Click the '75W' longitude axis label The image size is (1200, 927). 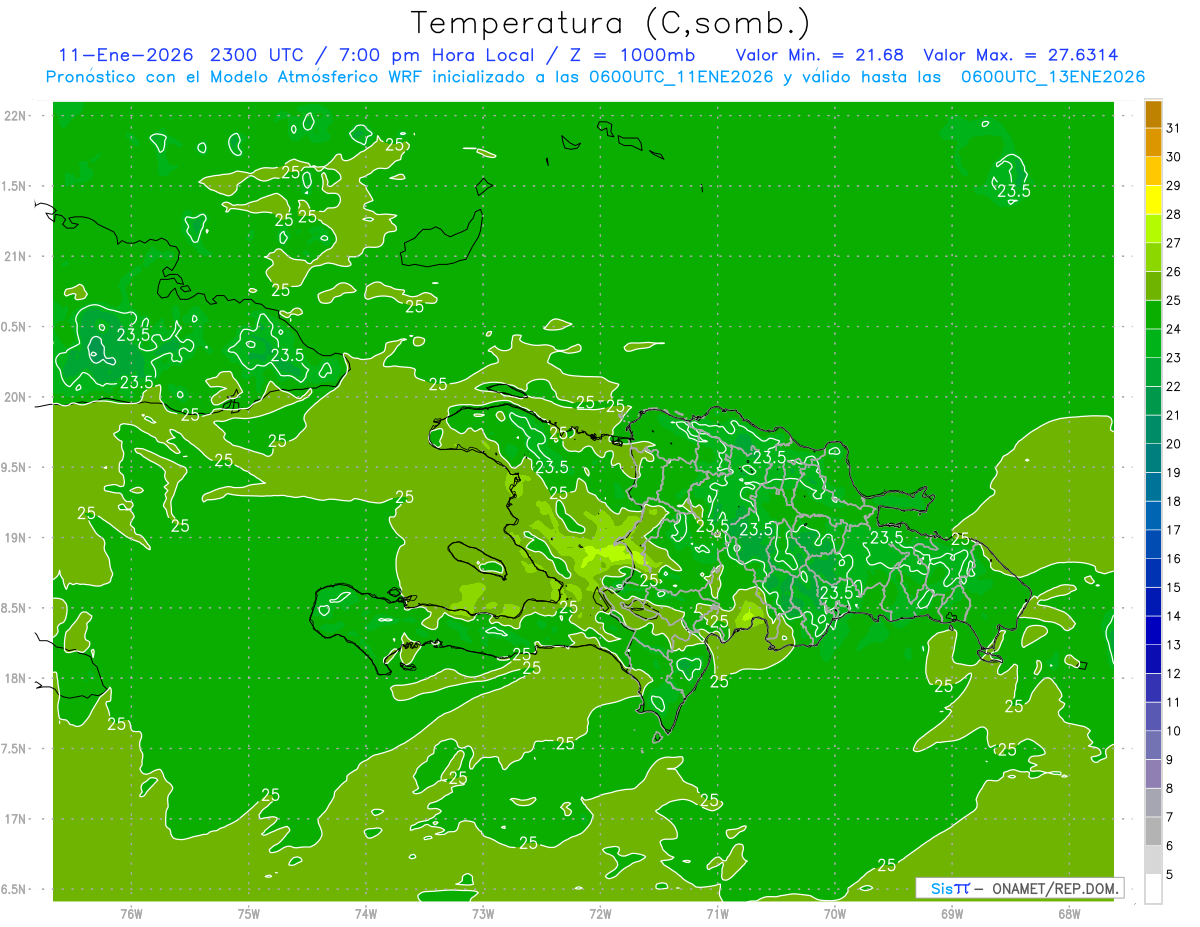point(249,914)
